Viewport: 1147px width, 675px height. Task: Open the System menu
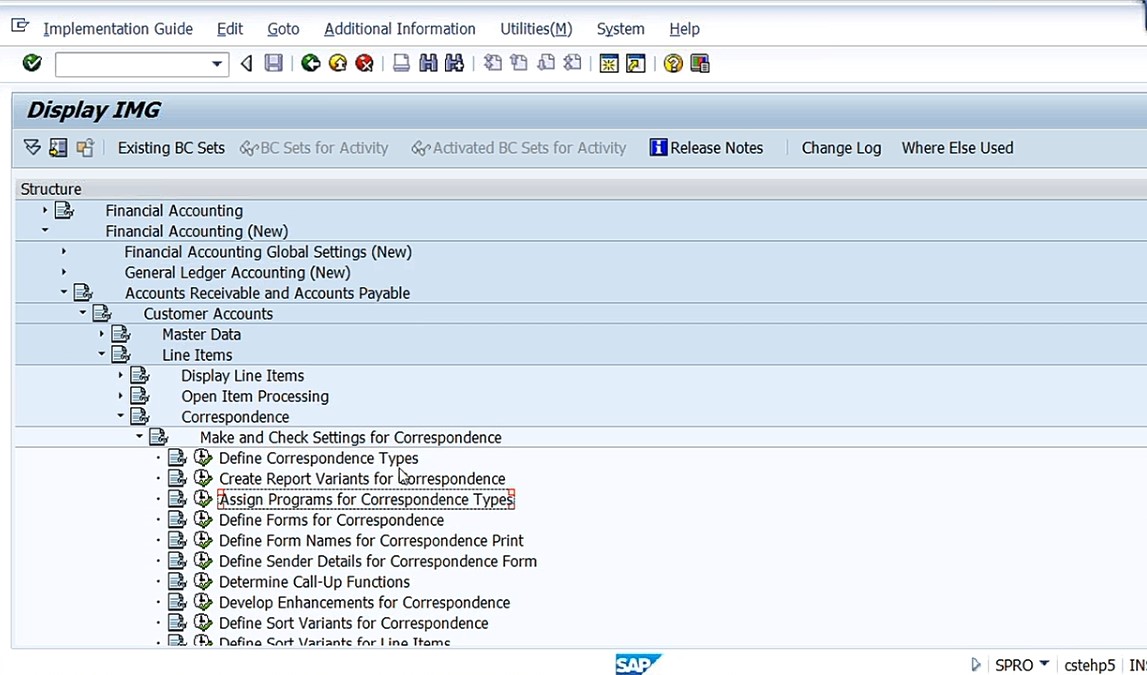pyautogui.click(x=620, y=29)
